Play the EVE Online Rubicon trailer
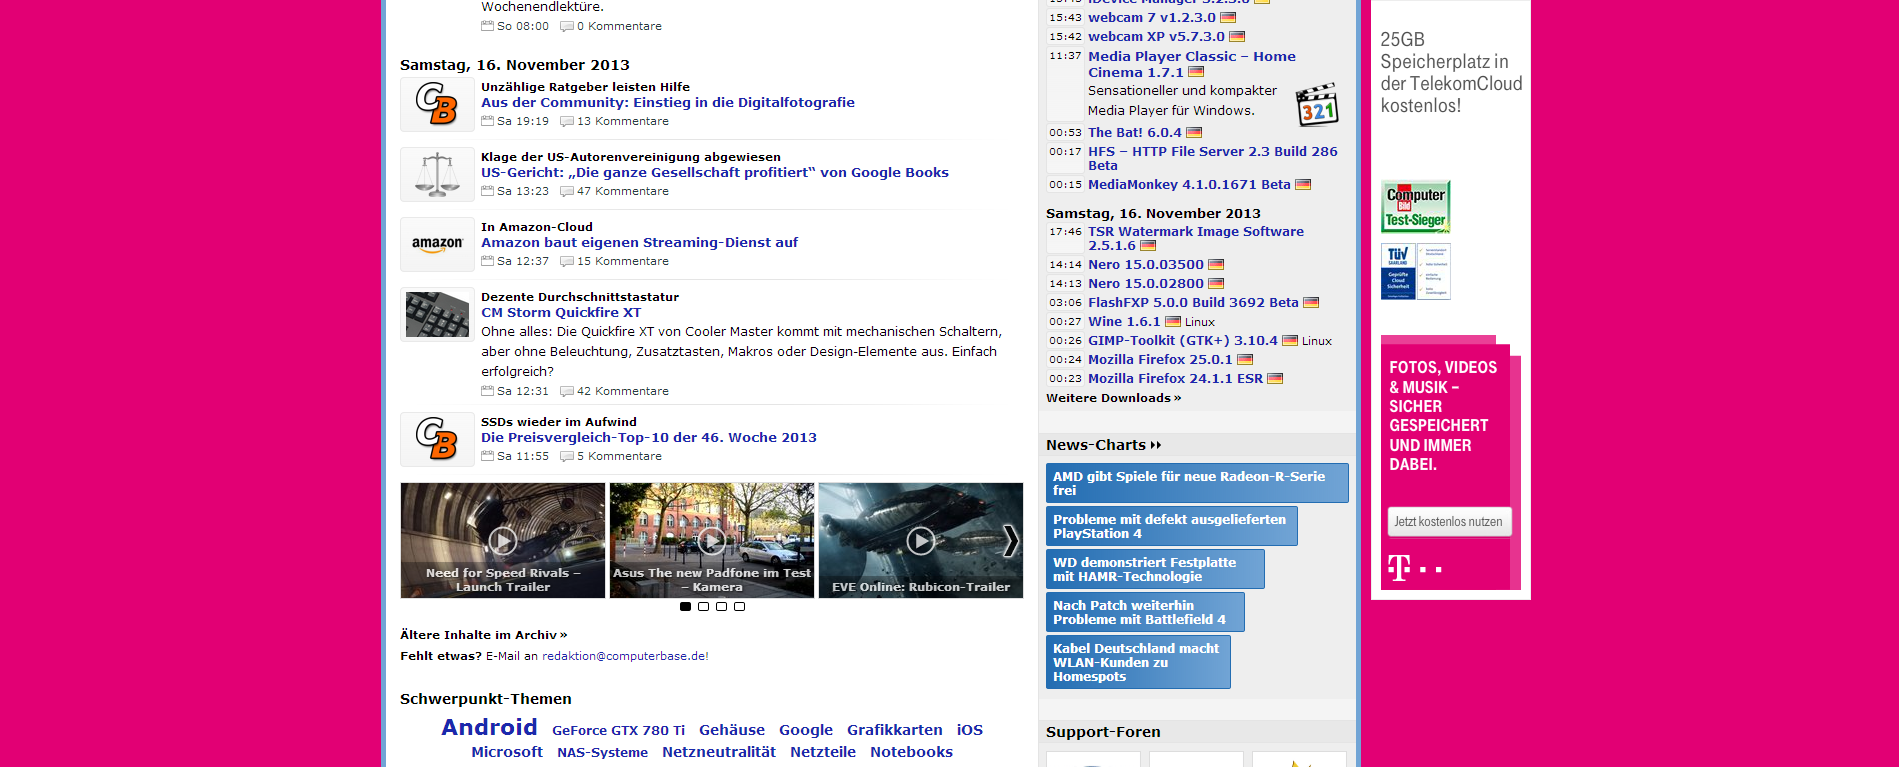The height and width of the screenshot is (767, 1899). pos(921,541)
